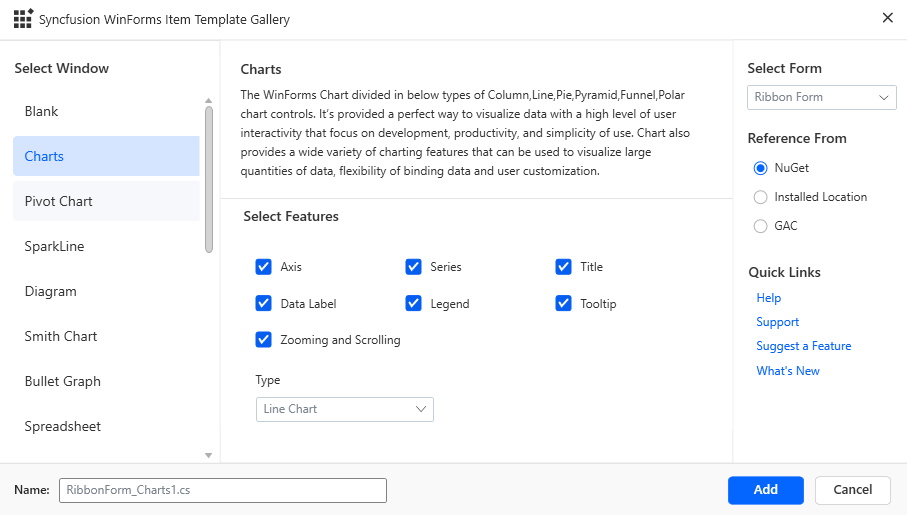Disable Zooming and Scrolling checkbox

[263, 340]
